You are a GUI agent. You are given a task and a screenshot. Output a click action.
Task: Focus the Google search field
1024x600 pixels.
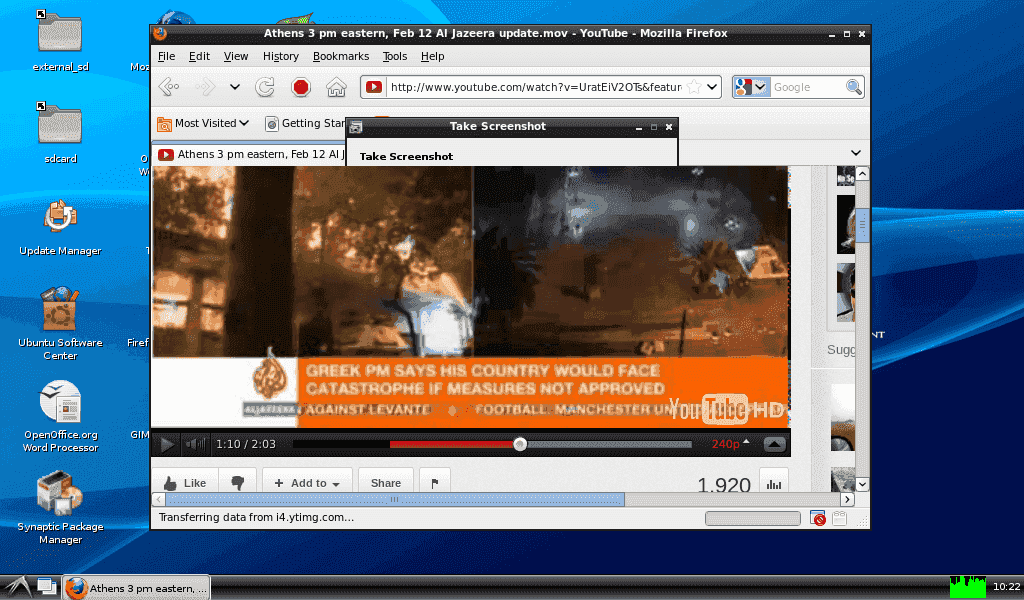point(807,87)
